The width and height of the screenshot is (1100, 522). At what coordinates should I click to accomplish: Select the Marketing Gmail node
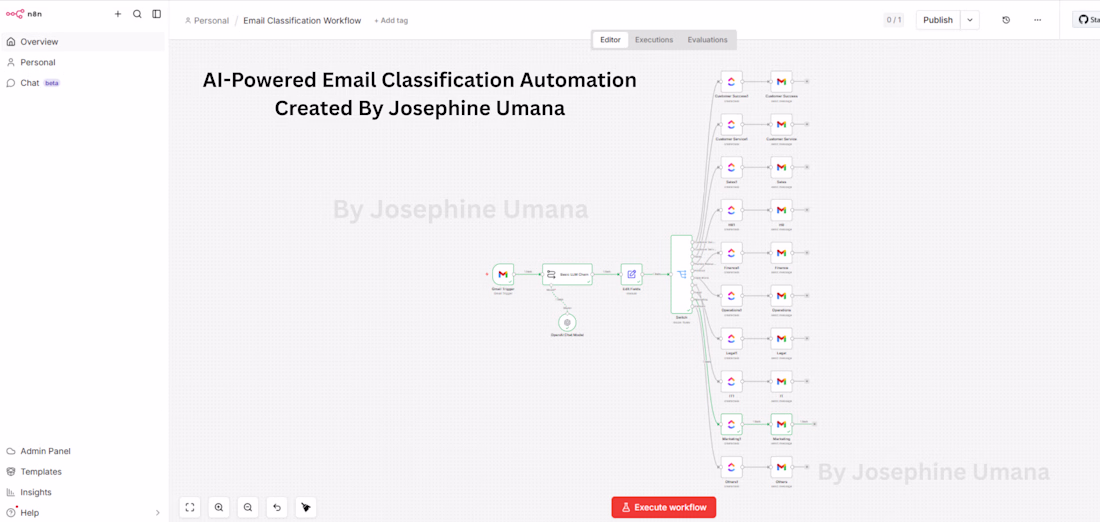(782, 424)
